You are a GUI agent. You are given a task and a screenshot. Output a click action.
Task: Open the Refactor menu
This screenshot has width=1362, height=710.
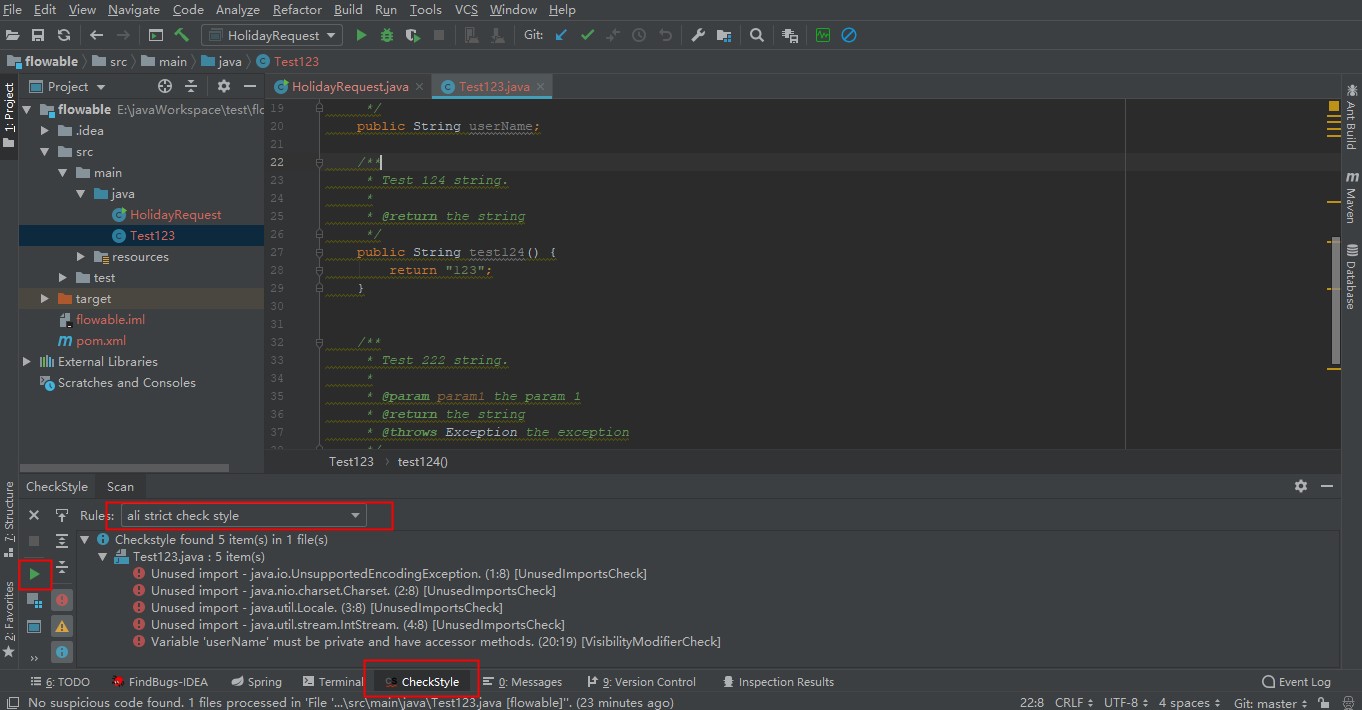297,10
